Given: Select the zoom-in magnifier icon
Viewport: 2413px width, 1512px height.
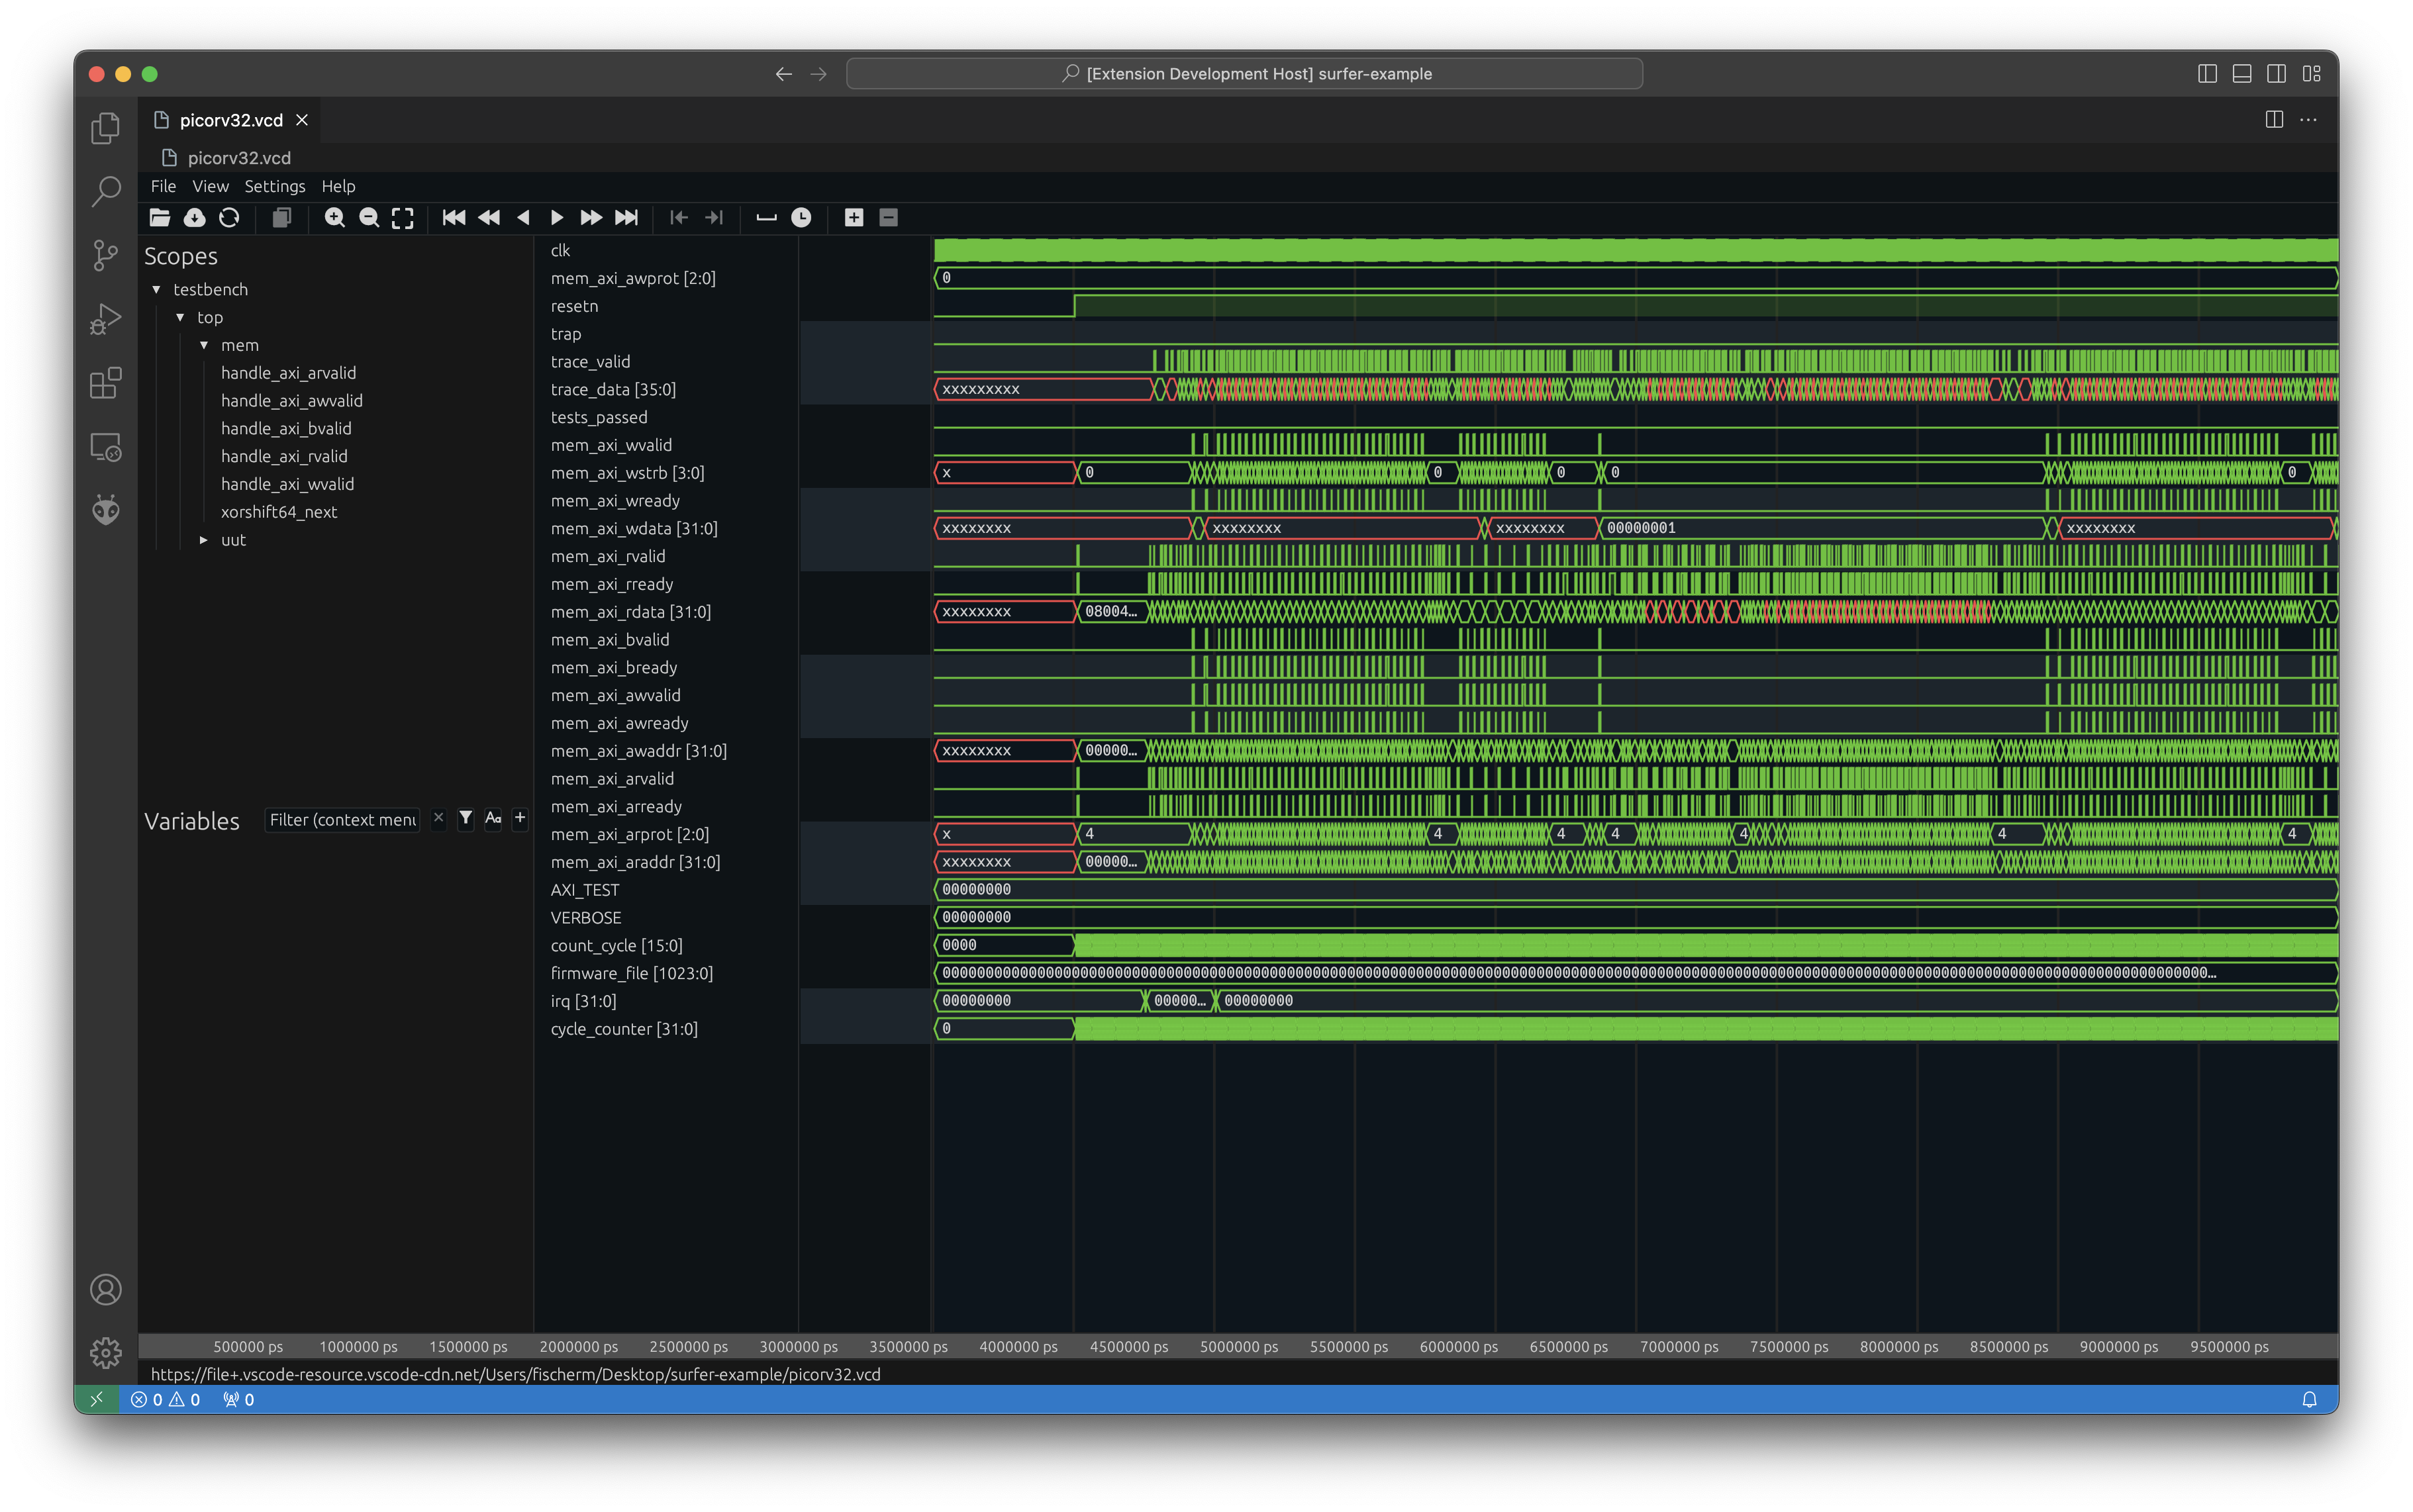Looking at the screenshot, I should tap(335, 218).
